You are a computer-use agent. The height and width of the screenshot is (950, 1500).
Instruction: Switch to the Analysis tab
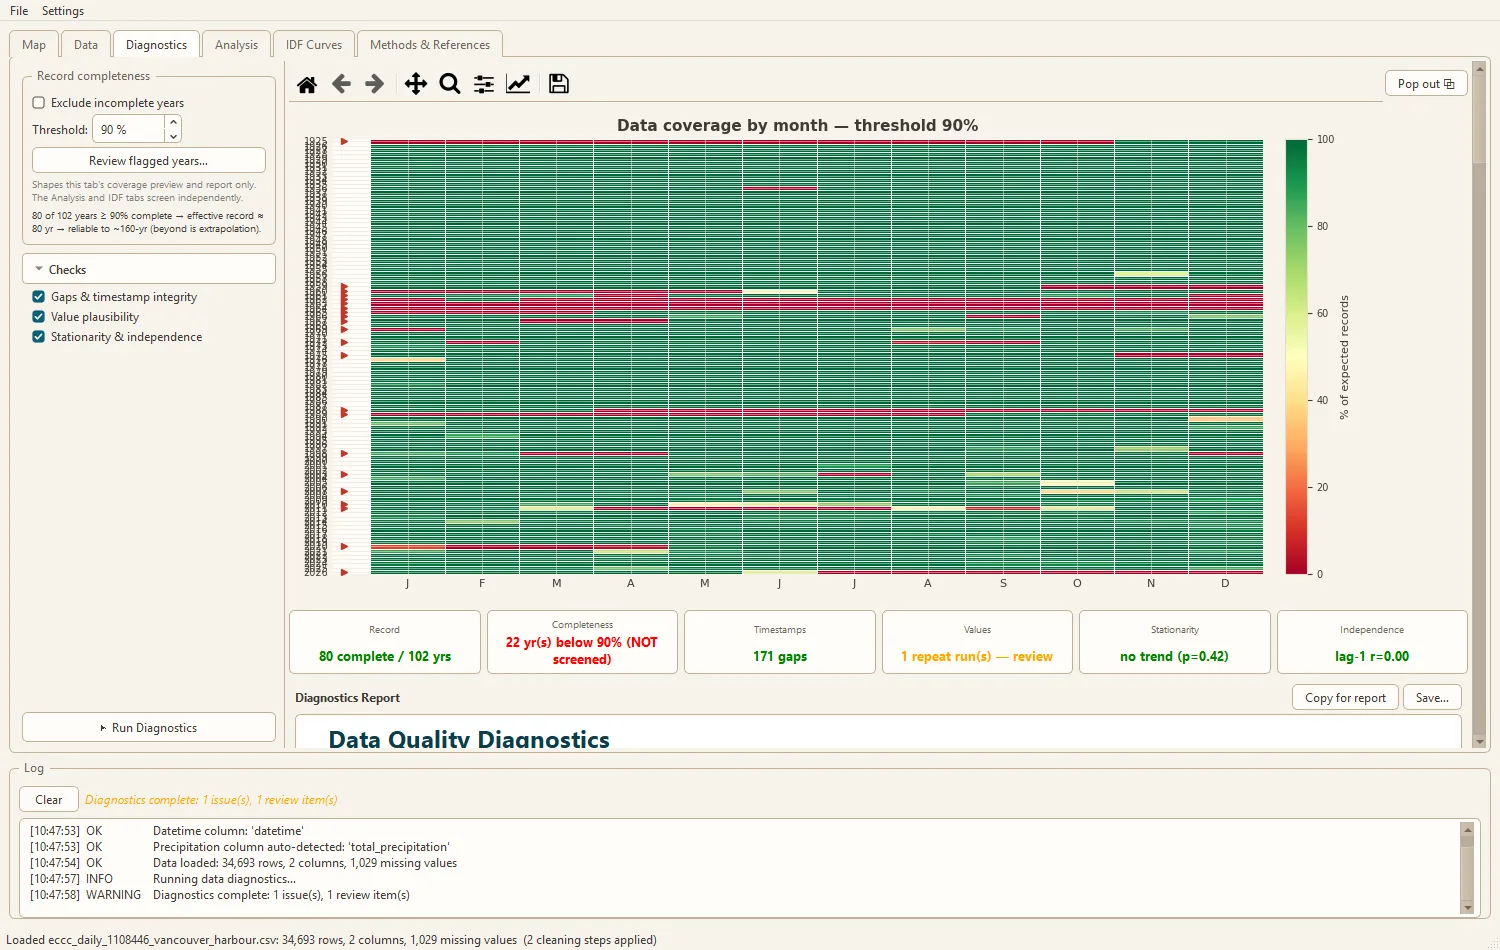click(x=236, y=45)
